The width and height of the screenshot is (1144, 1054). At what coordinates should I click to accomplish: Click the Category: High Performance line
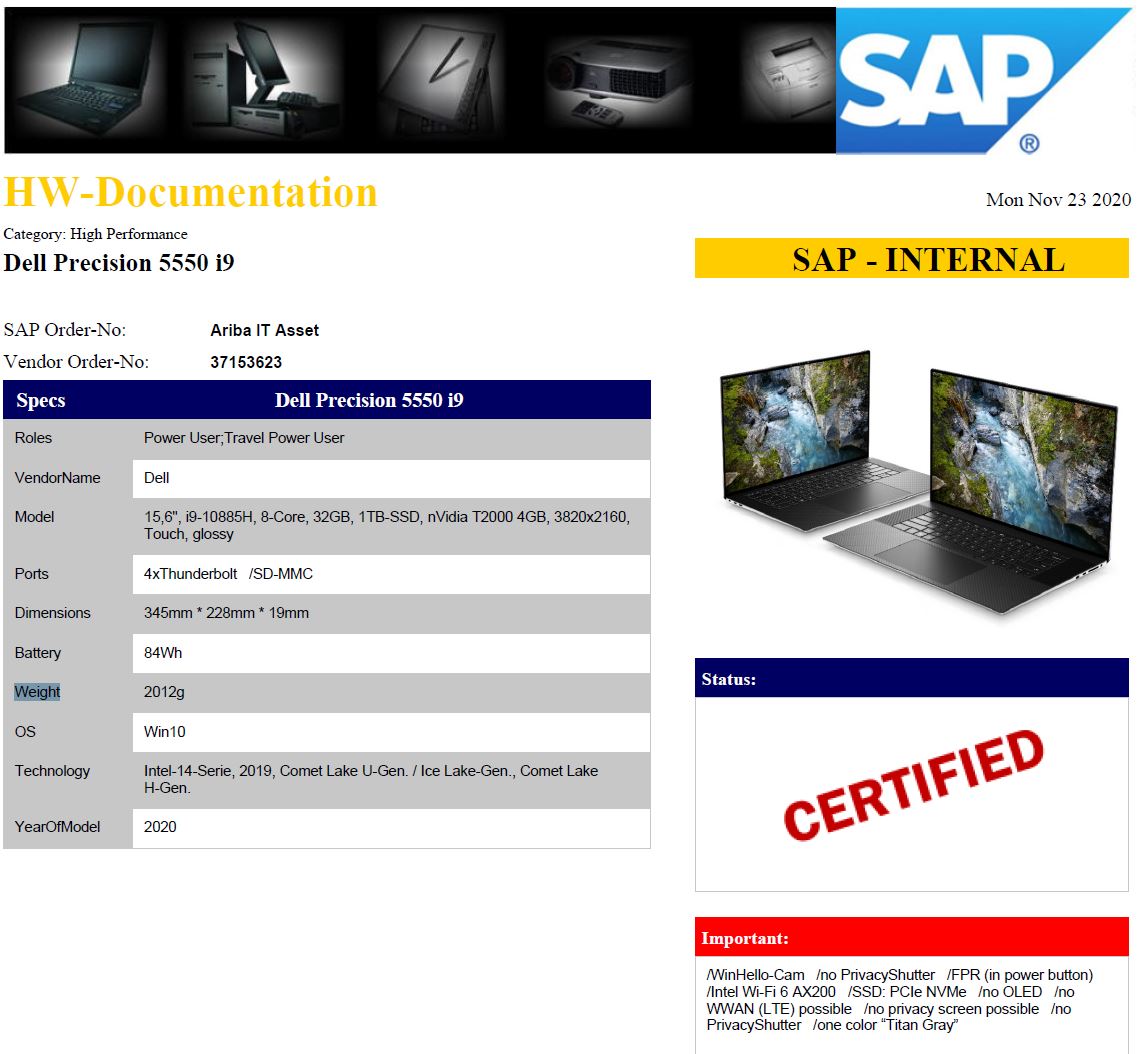[96, 234]
